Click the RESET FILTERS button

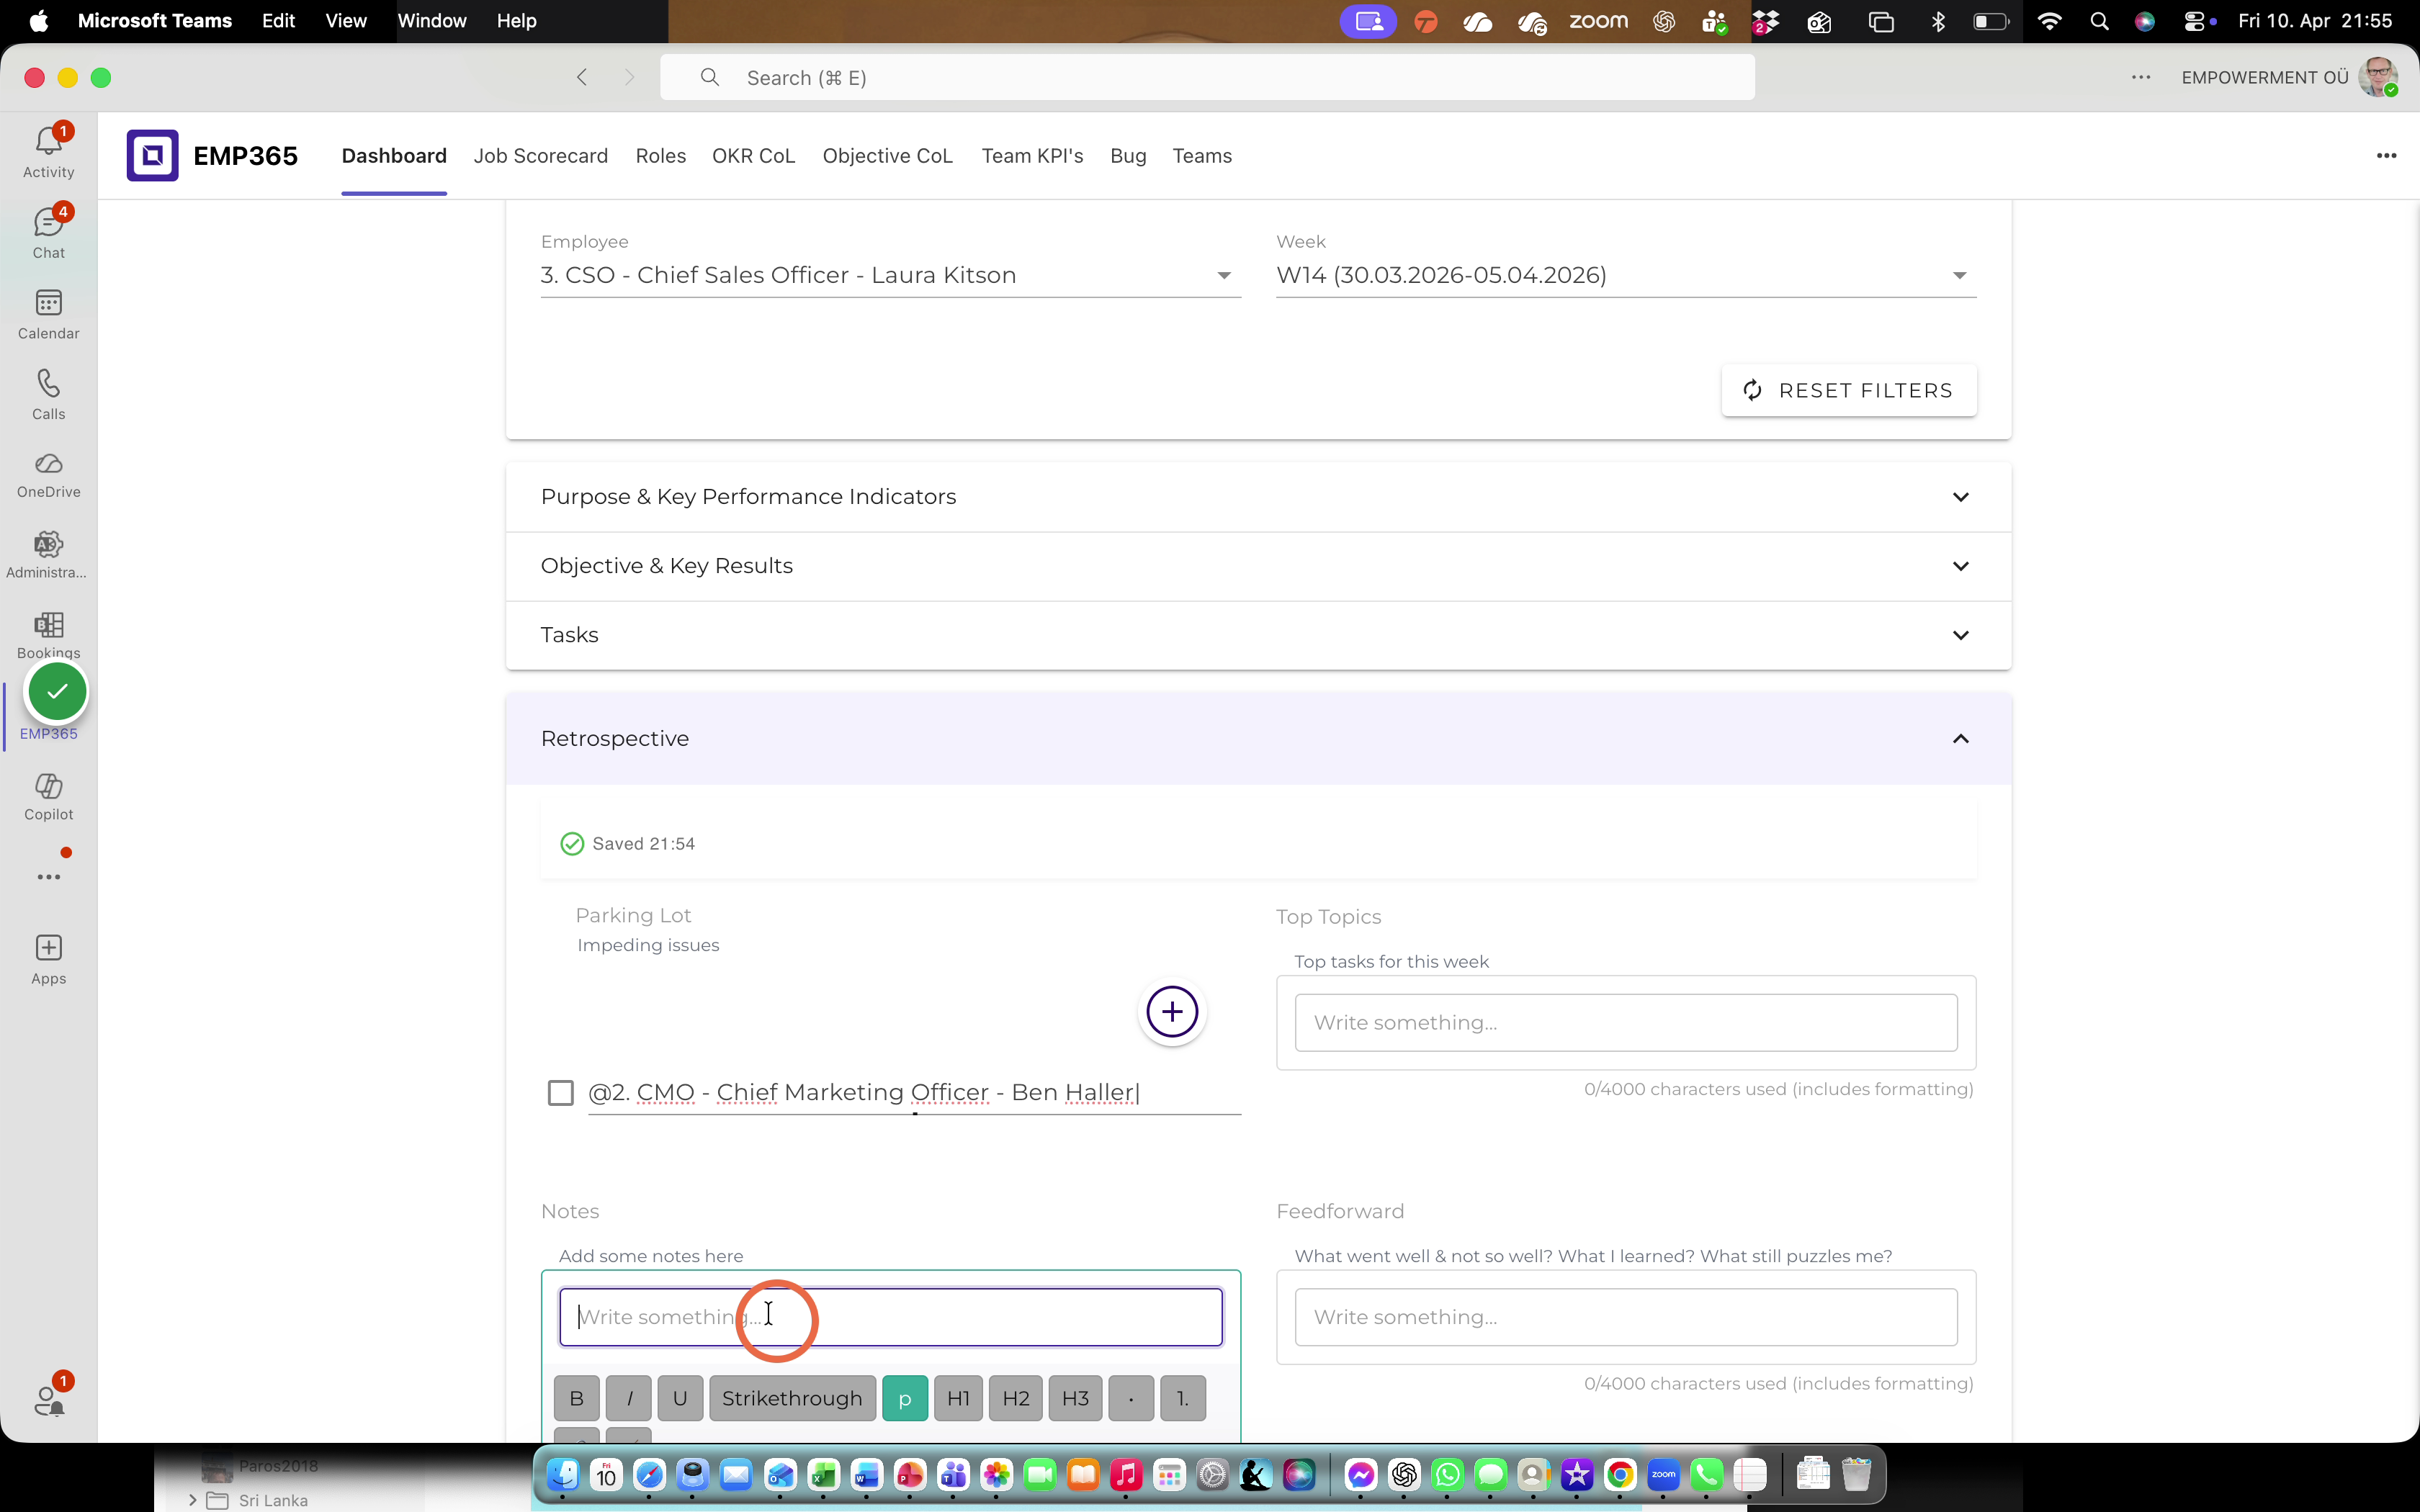pyautogui.click(x=1848, y=390)
